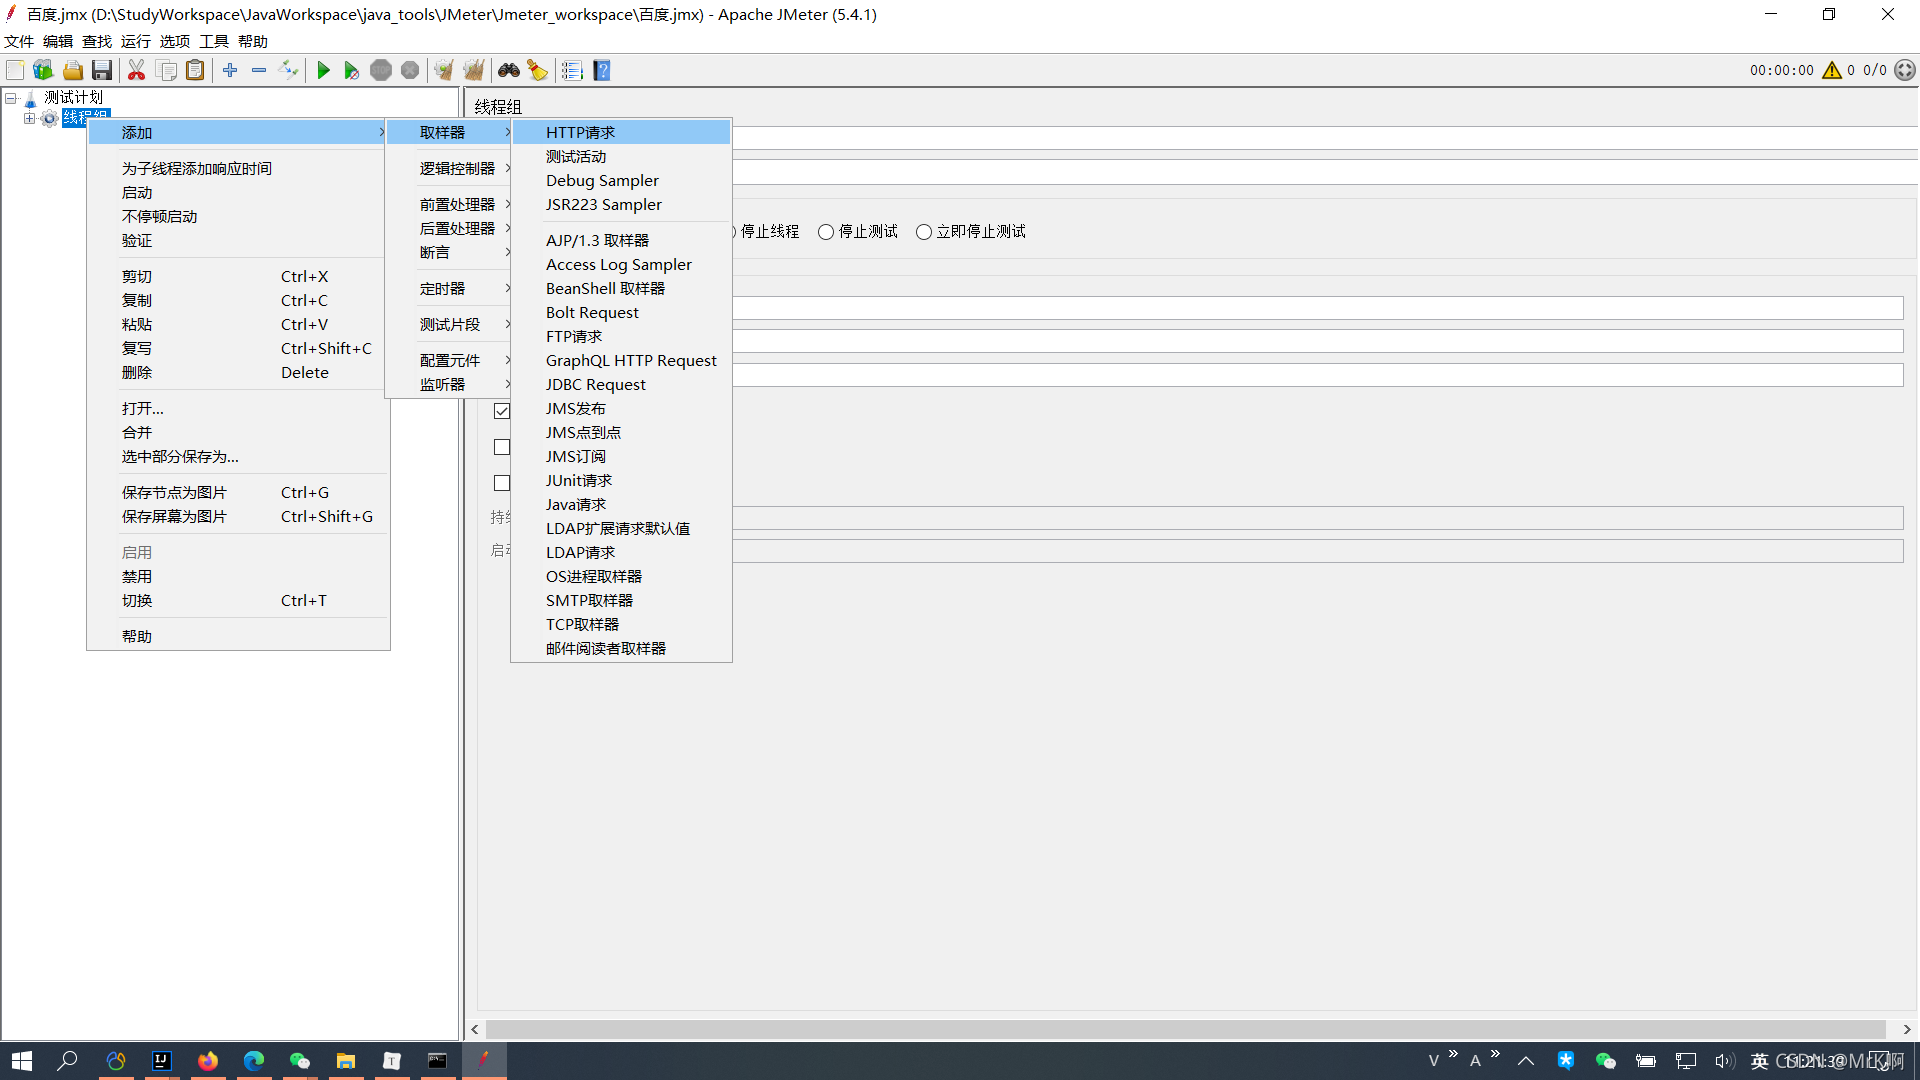Uncheck the checked checkbox in thread panel
The height and width of the screenshot is (1080, 1920).
click(502, 411)
